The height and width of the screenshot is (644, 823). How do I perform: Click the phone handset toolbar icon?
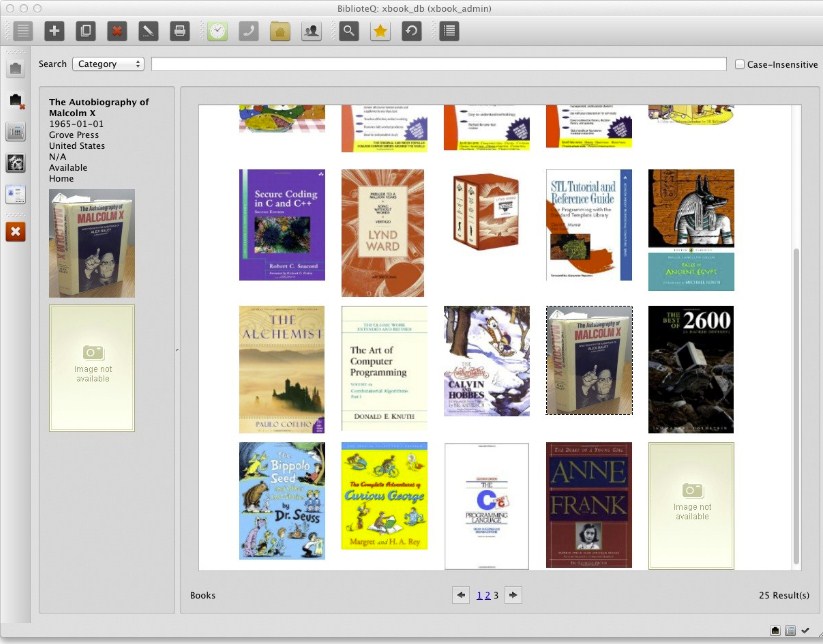click(249, 31)
